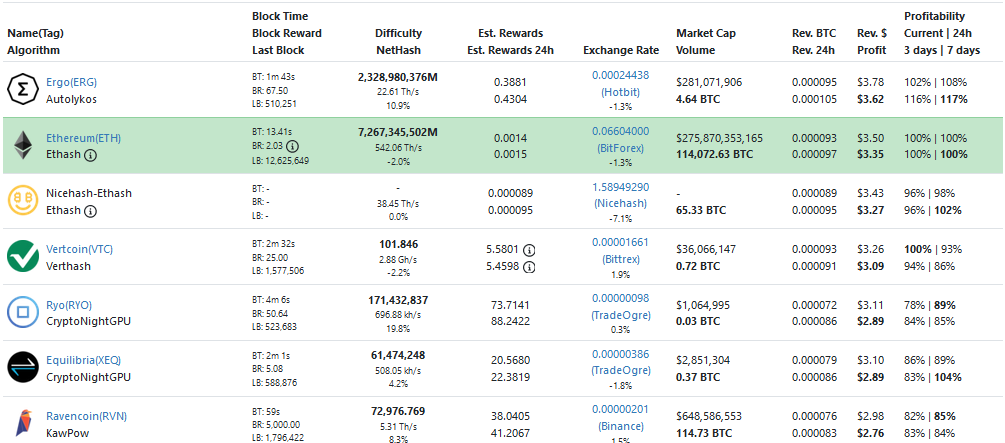Click the Ryo coin square logo
Screen dimensions: 1005x443
[x=22, y=313]
